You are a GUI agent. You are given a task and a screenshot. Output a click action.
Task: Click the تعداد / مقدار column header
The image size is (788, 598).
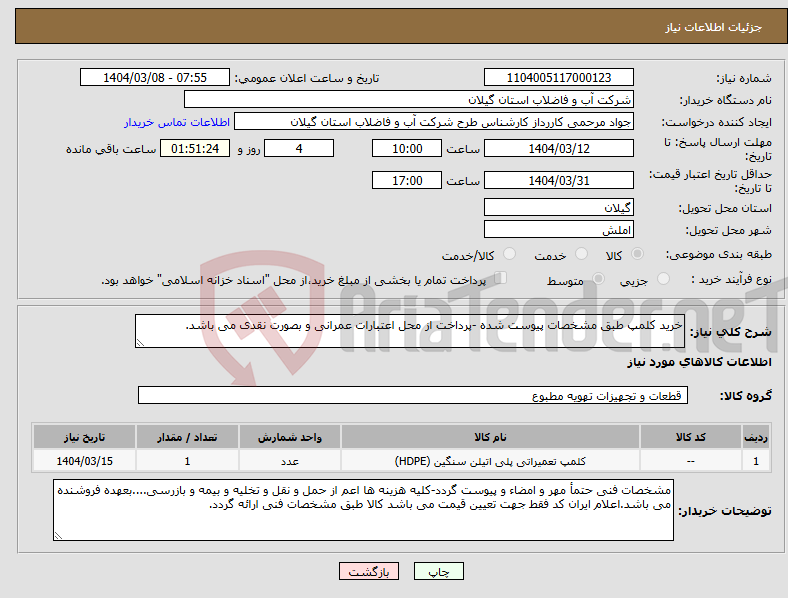(187, 437)
